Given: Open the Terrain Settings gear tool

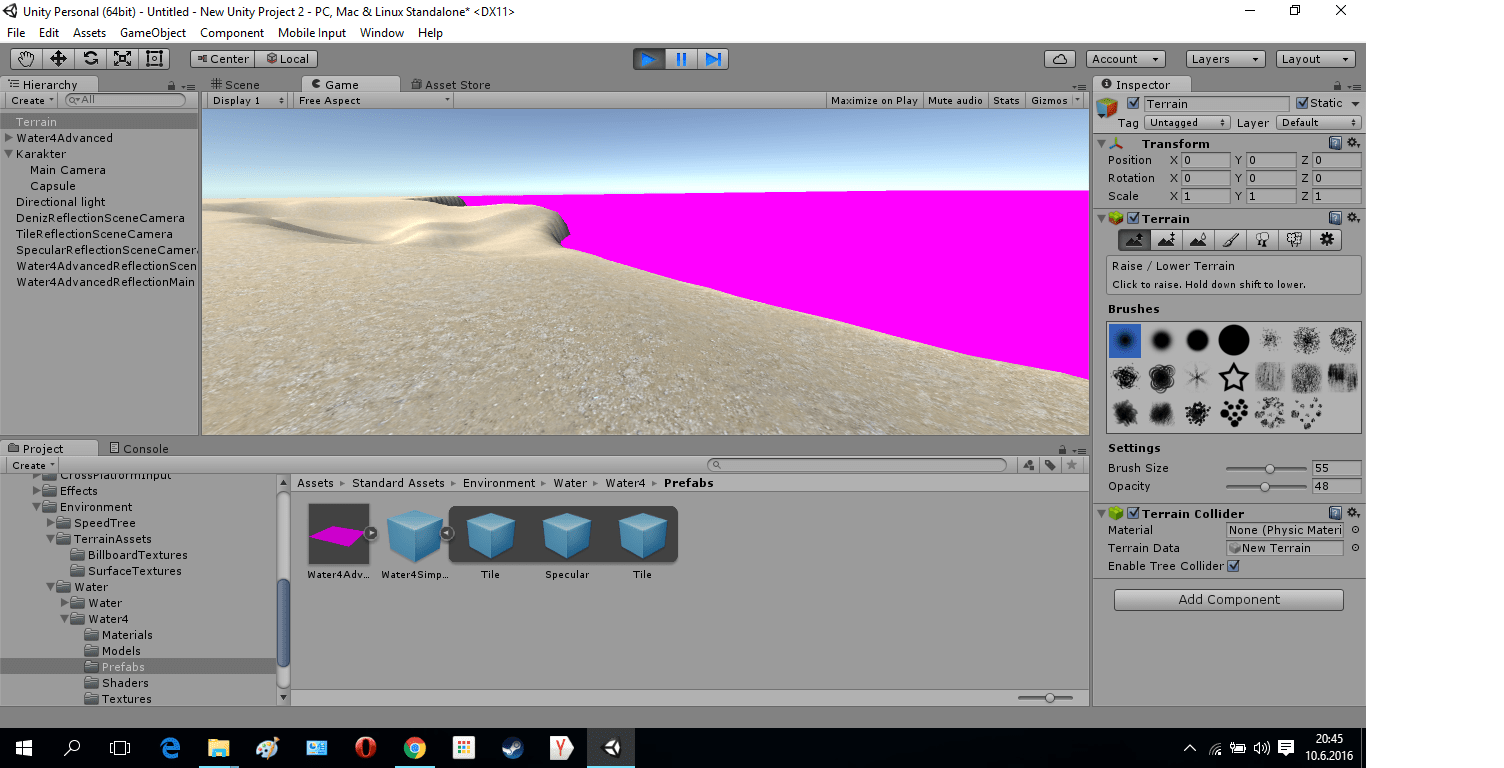Looking at the screenshot, I should coord(1326,240).
